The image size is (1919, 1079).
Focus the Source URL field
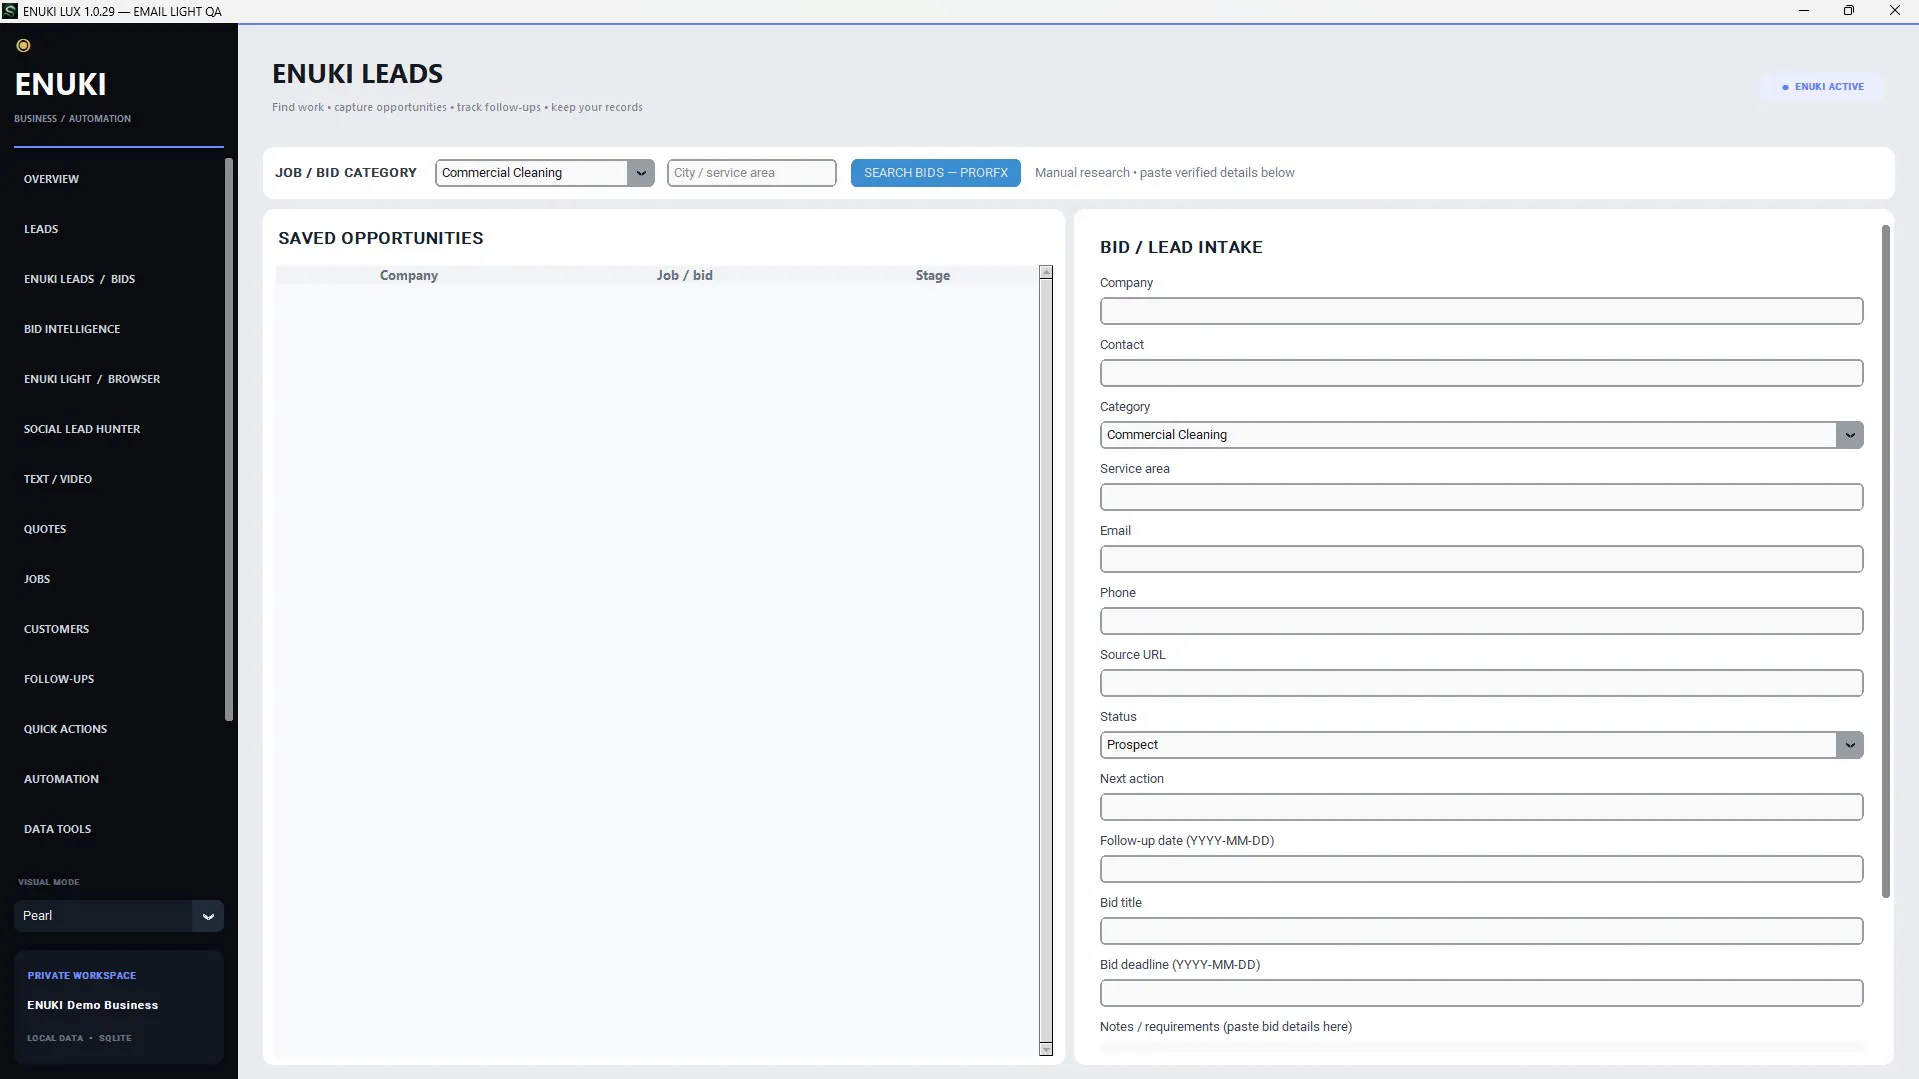[x=1481, y=683]
